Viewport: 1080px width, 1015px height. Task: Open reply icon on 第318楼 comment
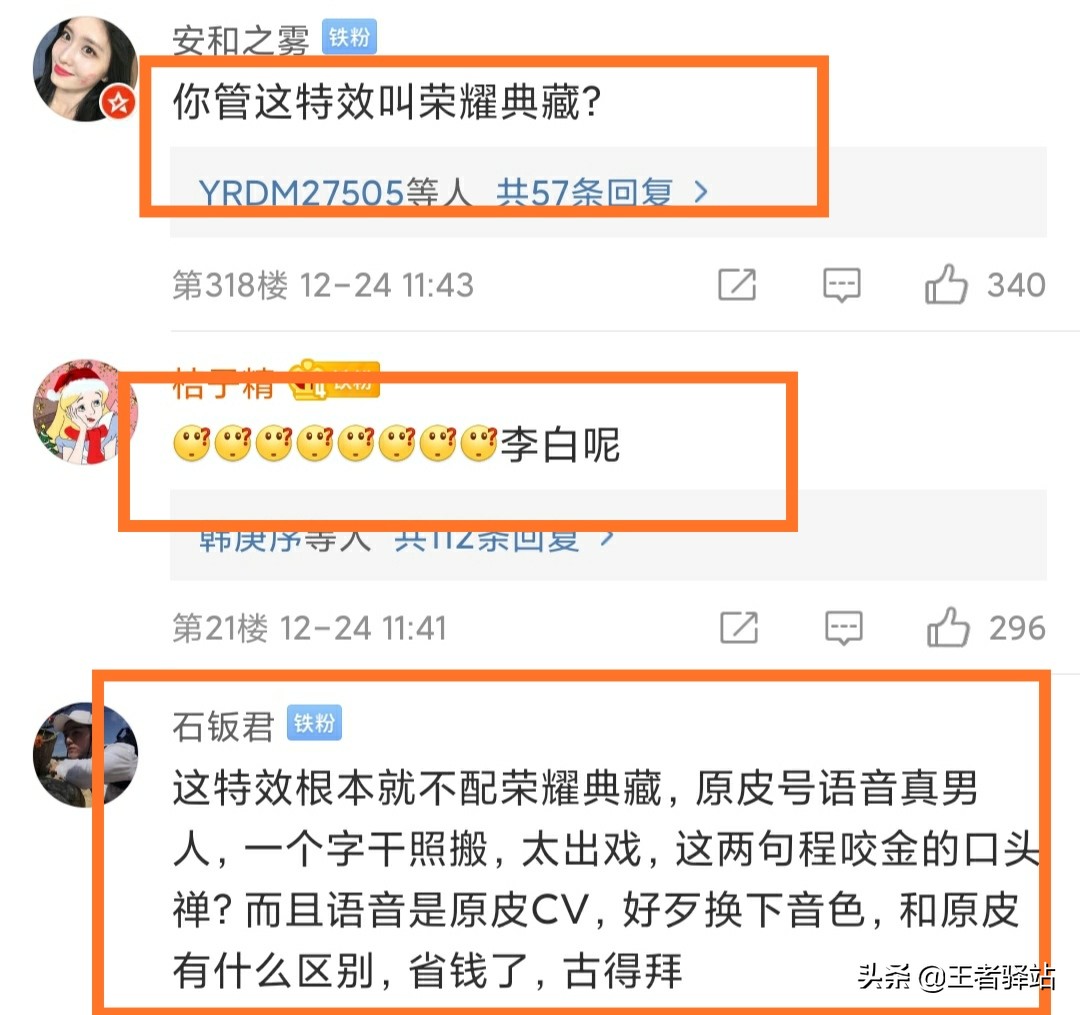pyautogui.click(x=842, y=284)
